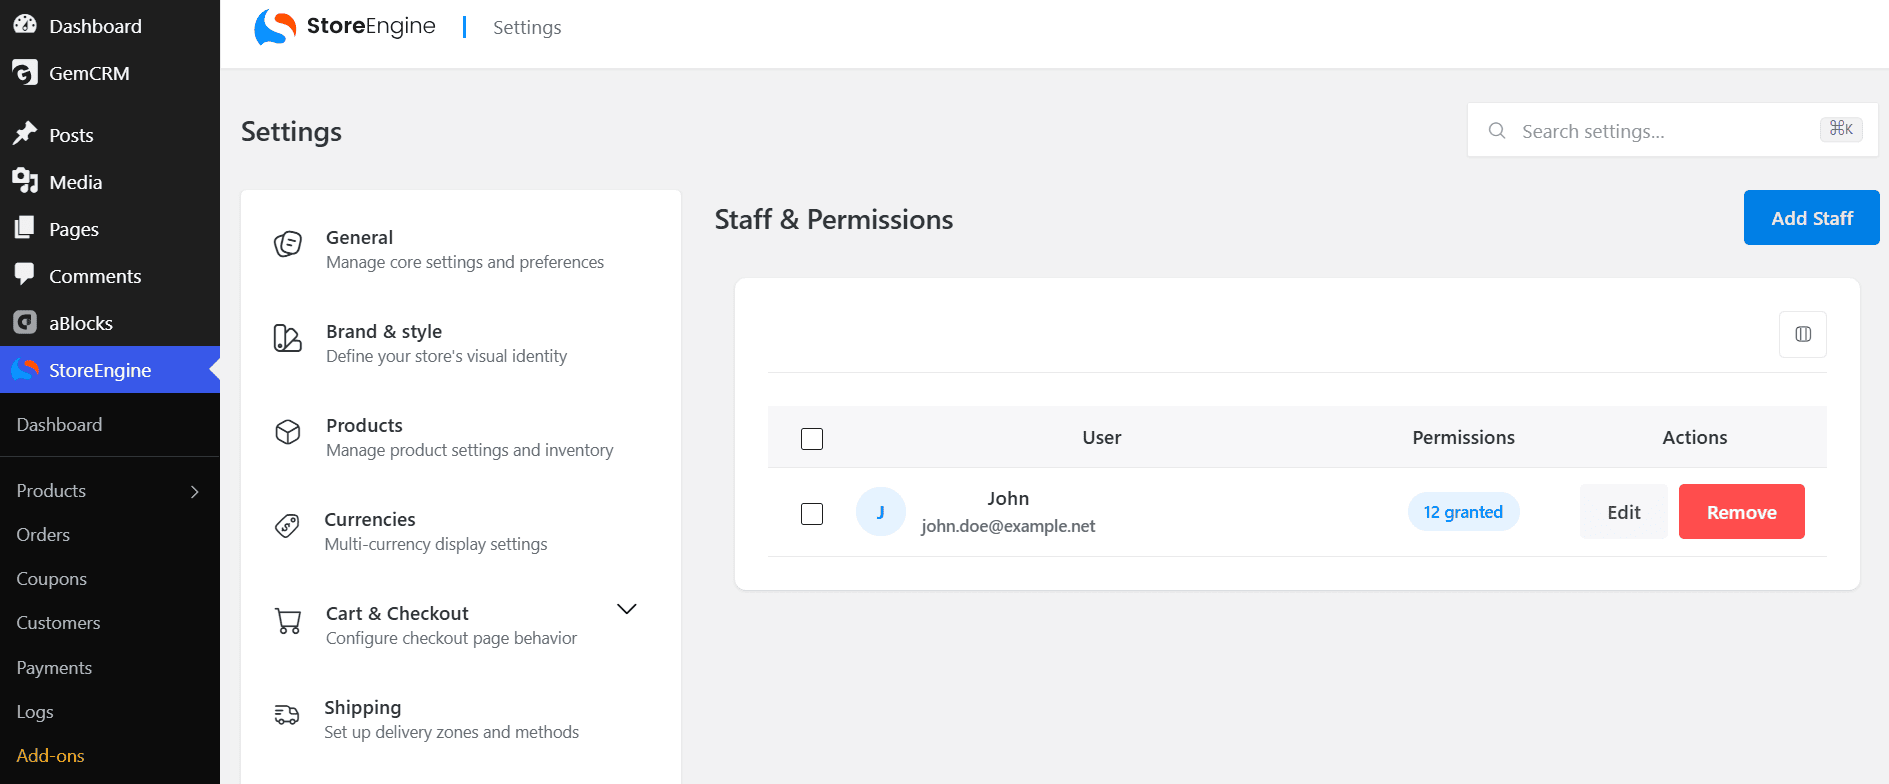1889x784 pixels.
Task: Click the Media library icon
Action: (x=25, y=181)
